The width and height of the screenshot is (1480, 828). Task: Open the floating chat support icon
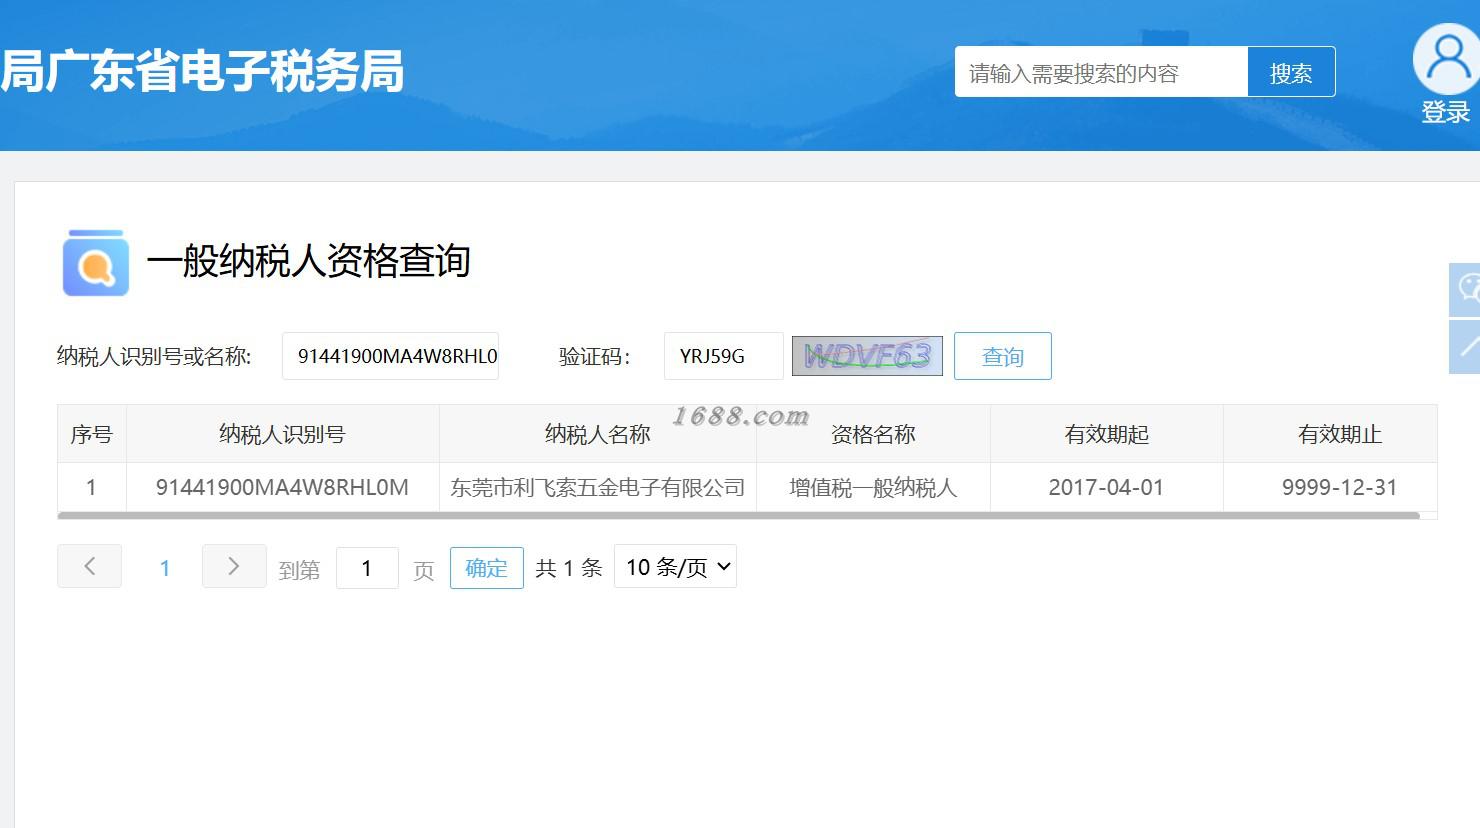tap(1466, 290)
